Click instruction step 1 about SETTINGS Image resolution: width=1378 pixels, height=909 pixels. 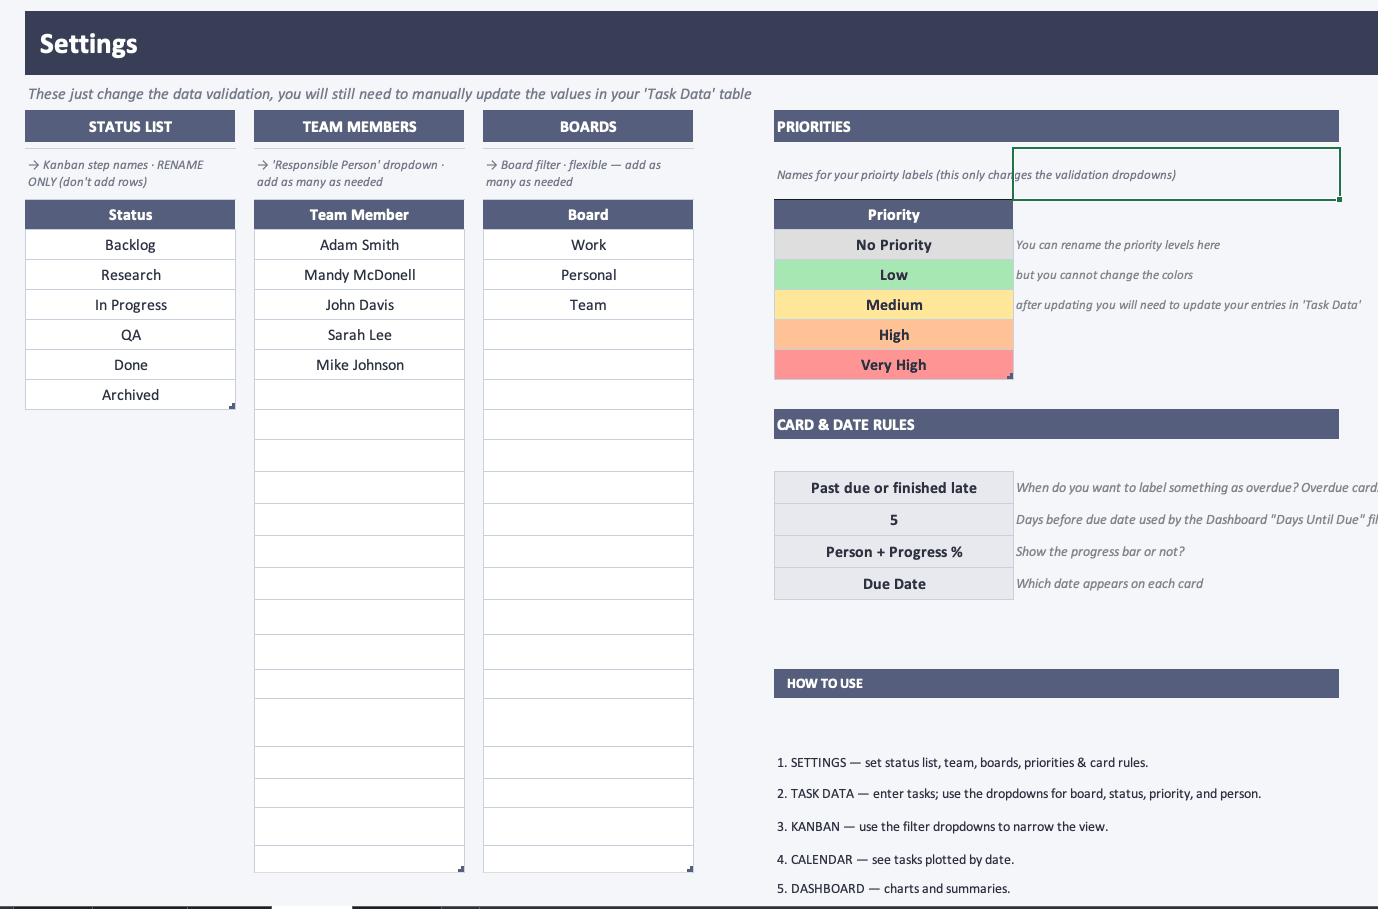(x=962, y=763)
